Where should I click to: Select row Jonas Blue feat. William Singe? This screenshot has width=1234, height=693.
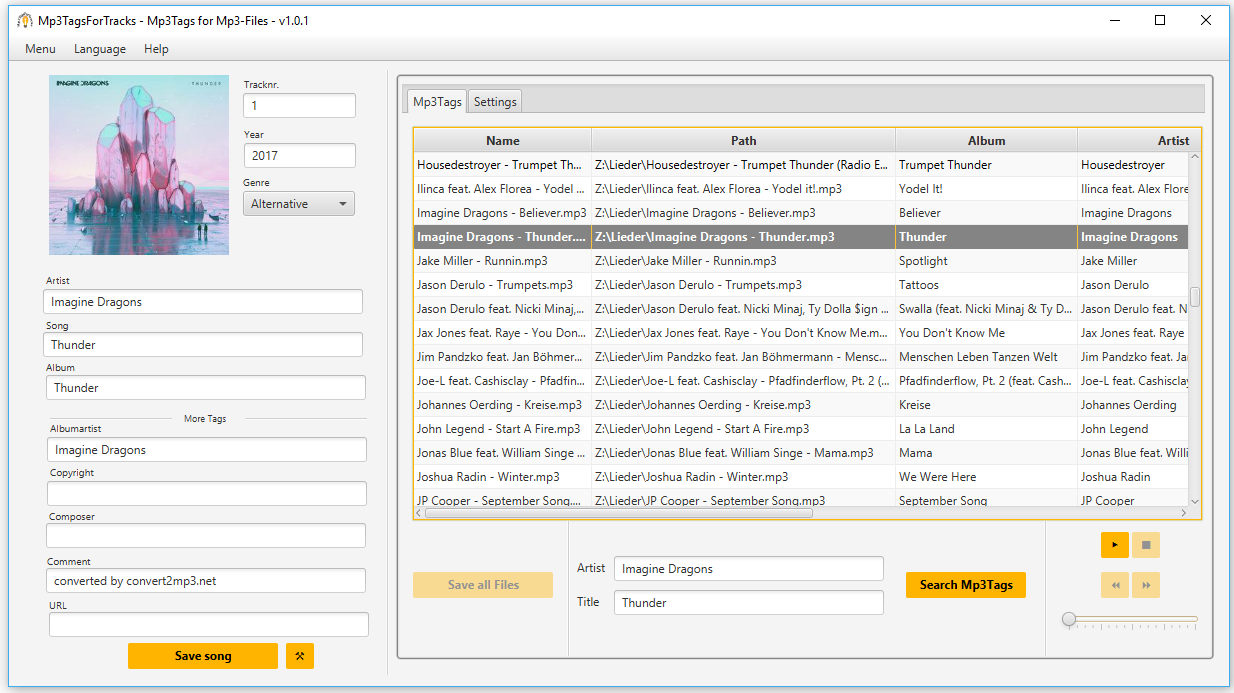801,453
